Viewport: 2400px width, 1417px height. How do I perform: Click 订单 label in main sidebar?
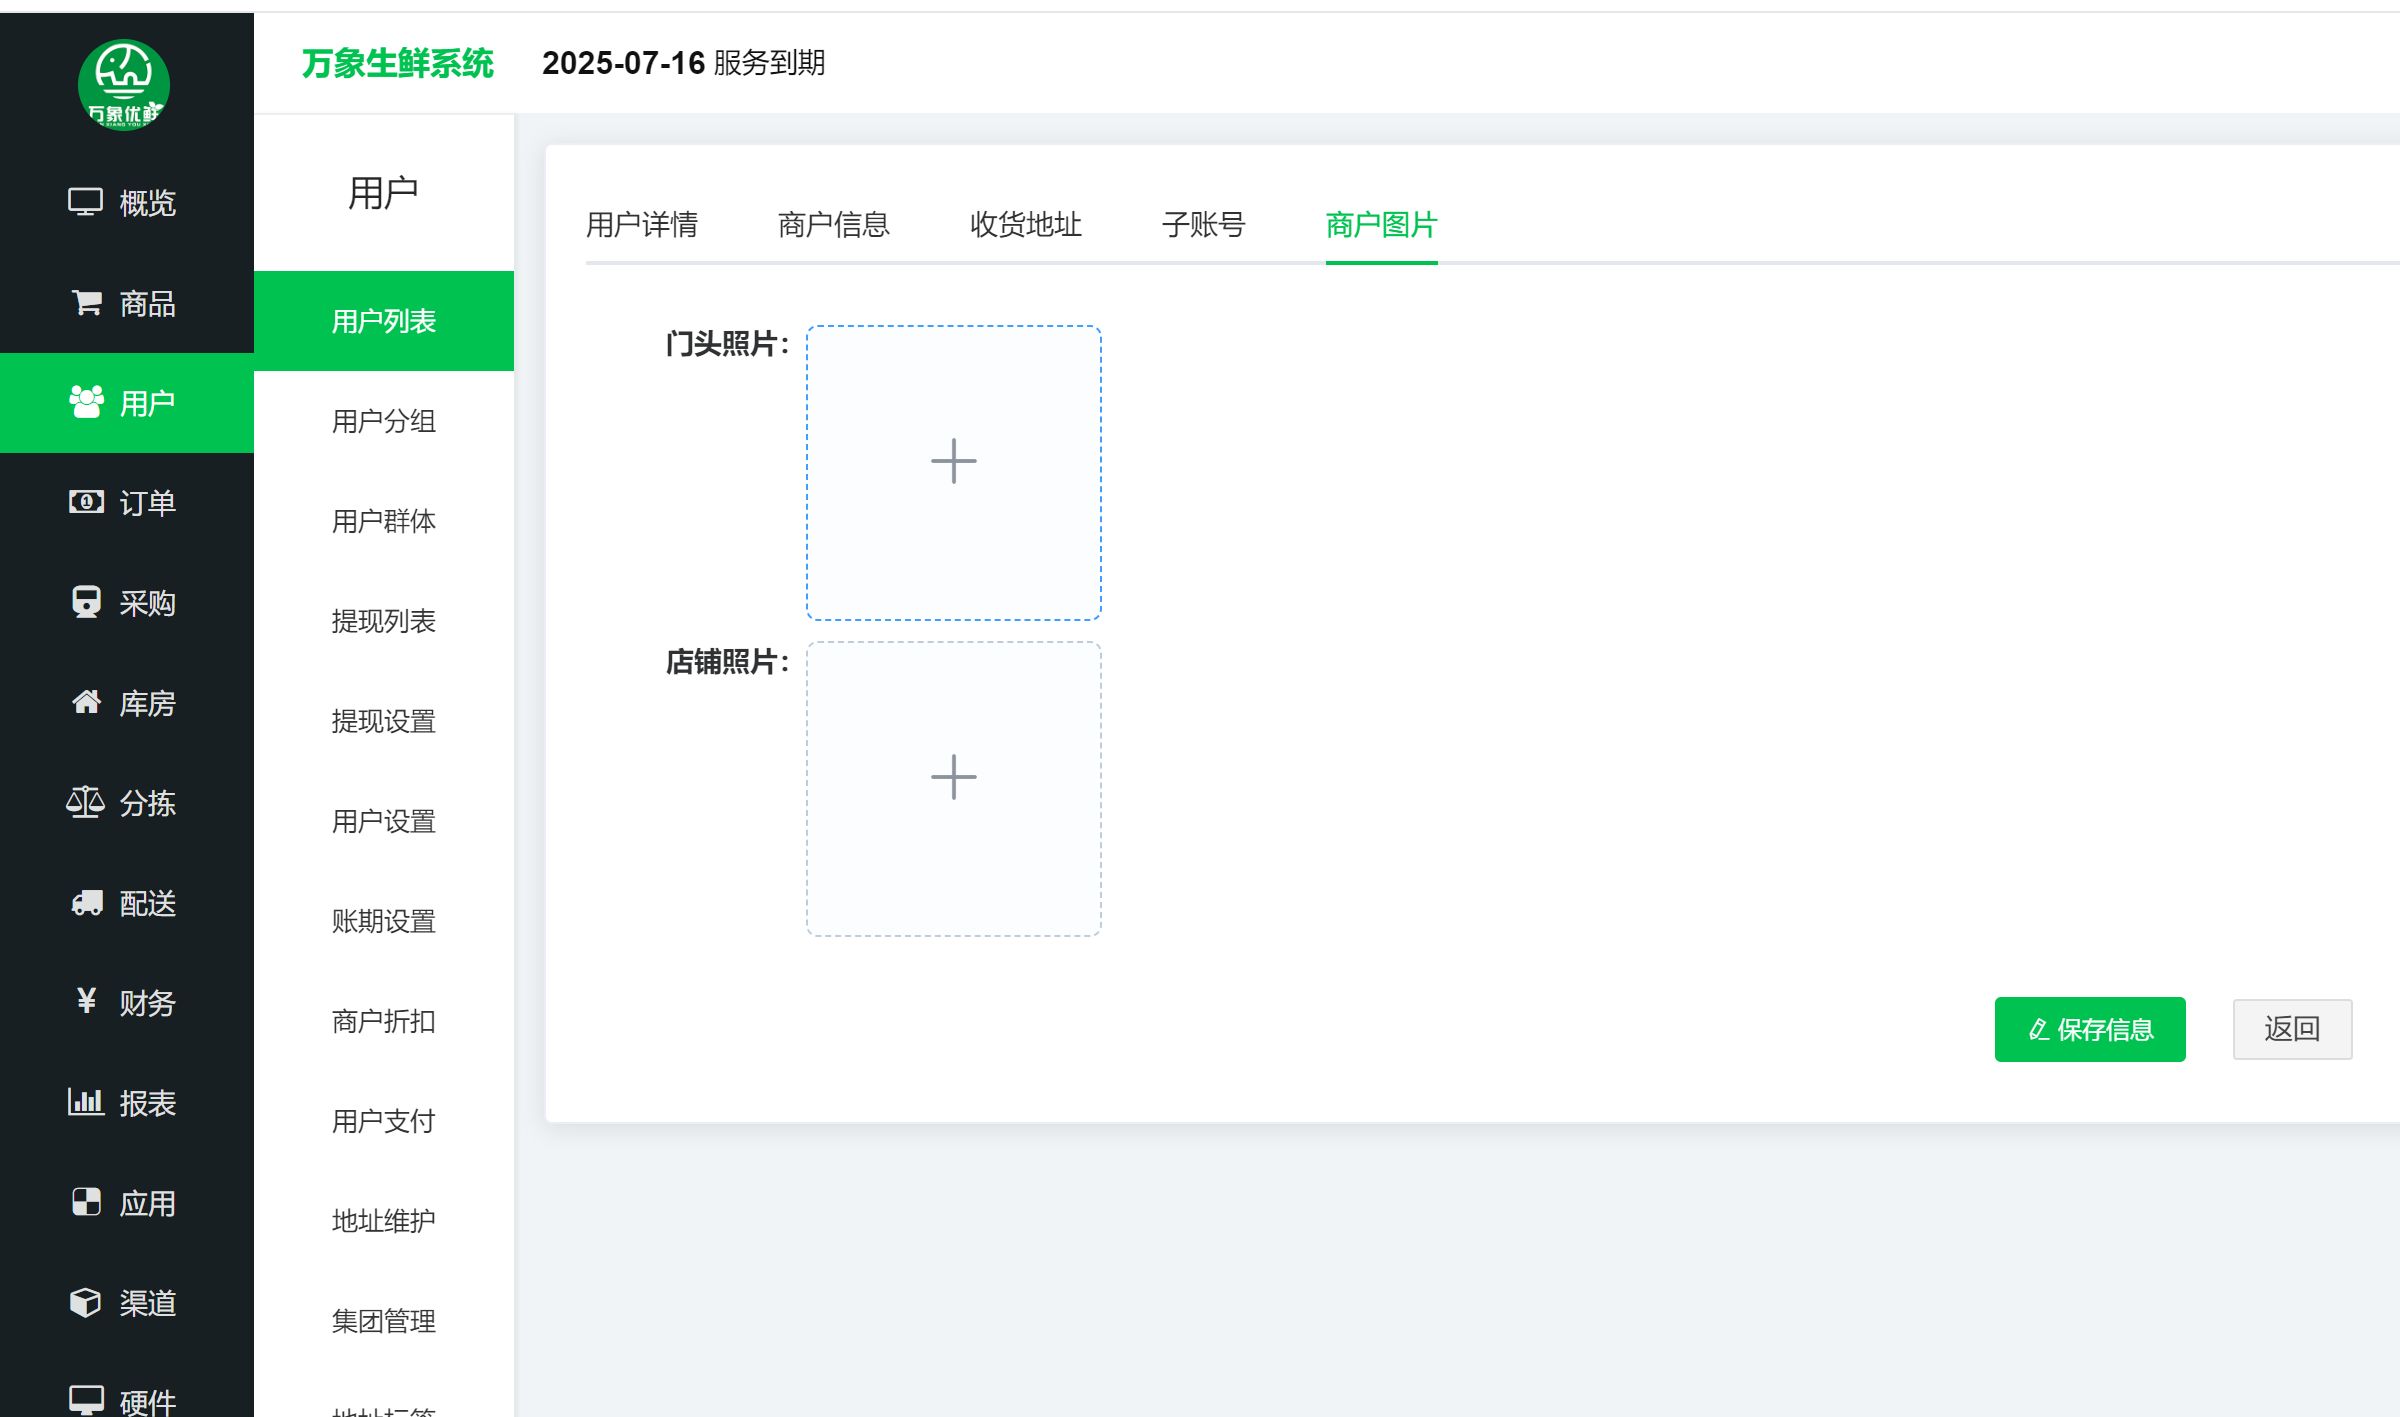(x=148, y=503)
